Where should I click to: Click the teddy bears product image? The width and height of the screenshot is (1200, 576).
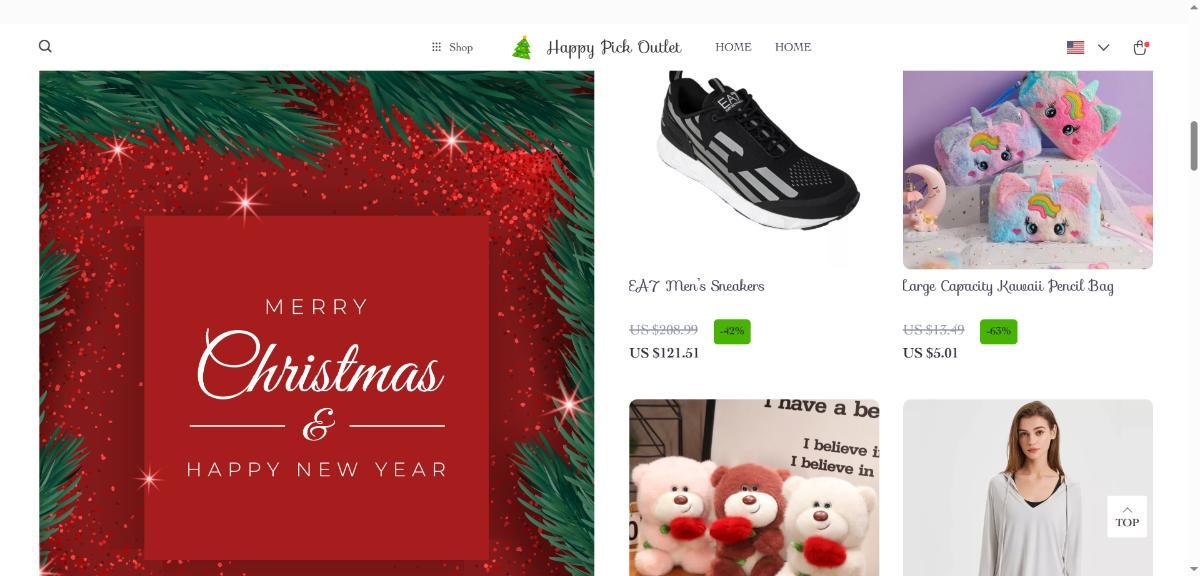[x=754, y=487]
